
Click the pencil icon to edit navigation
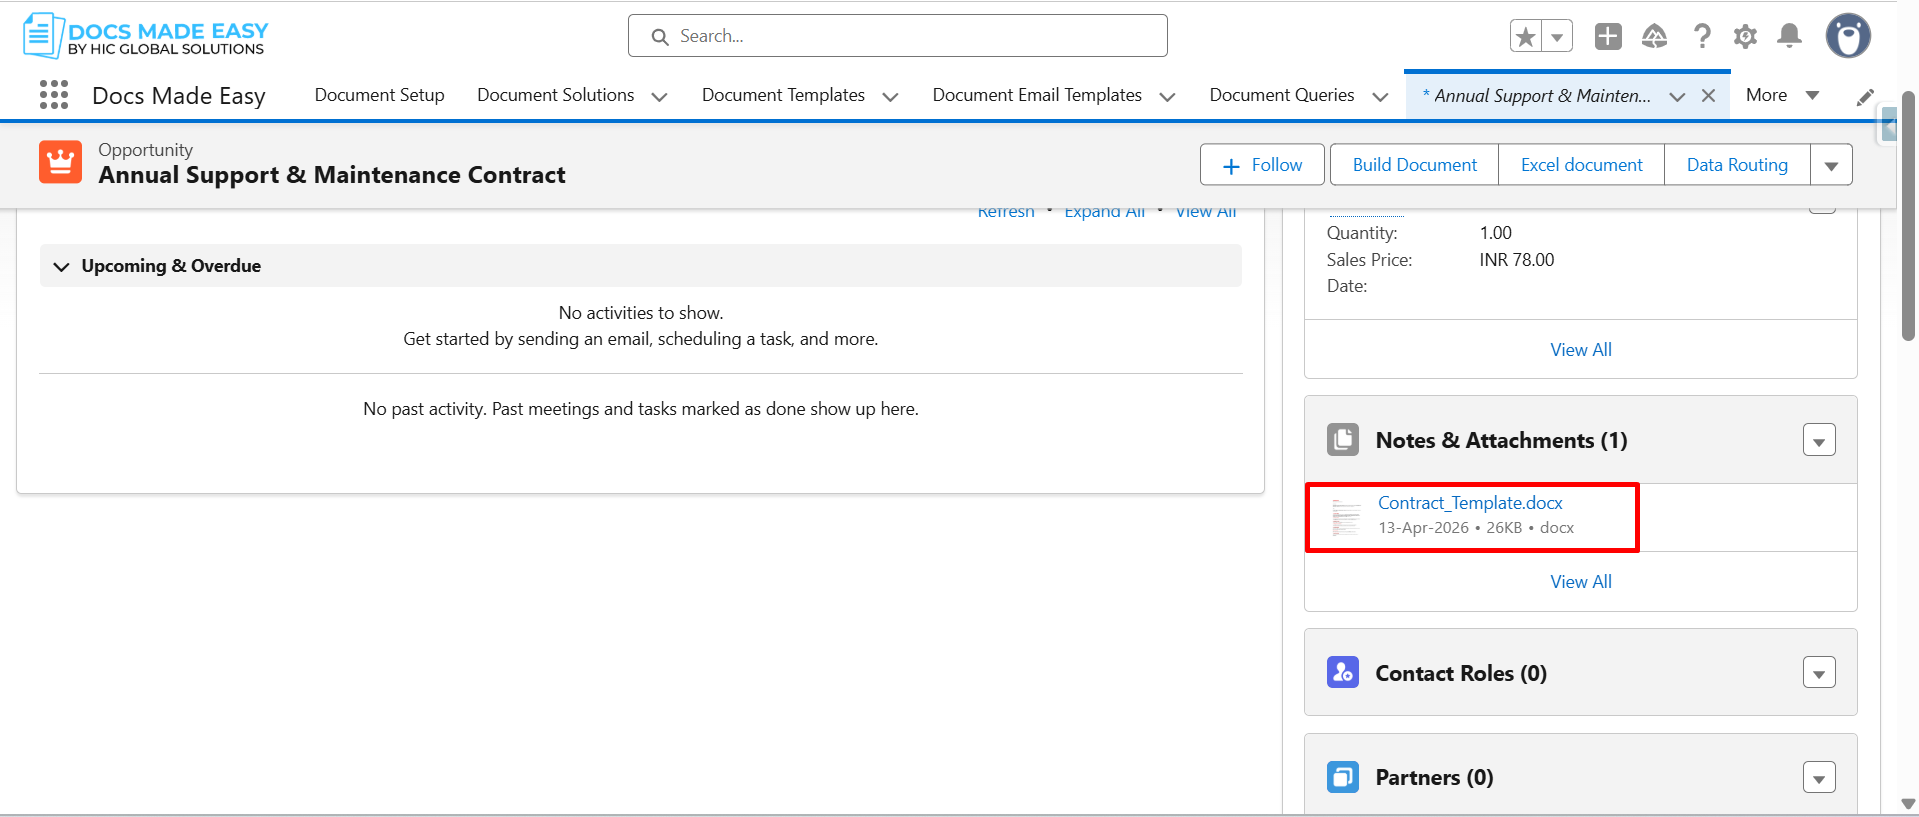click(1865, 97)
